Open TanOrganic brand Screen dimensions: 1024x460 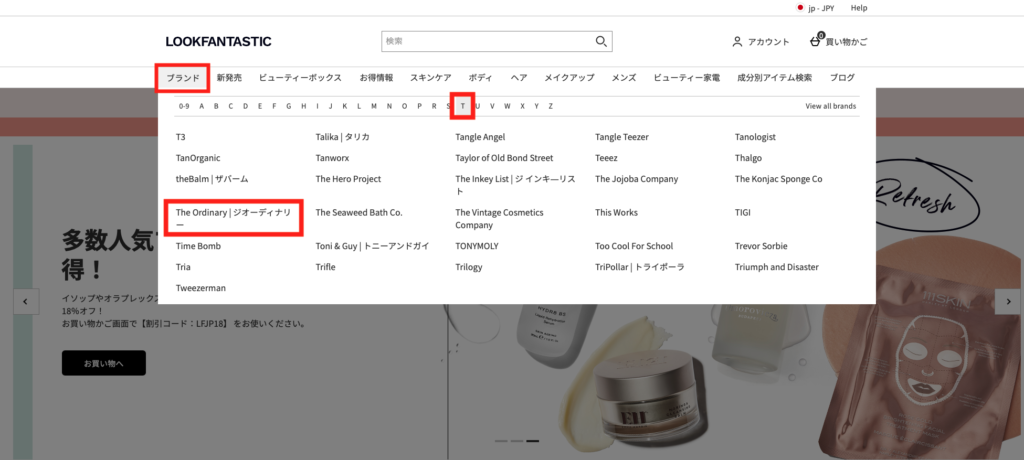tap(198, 158)
